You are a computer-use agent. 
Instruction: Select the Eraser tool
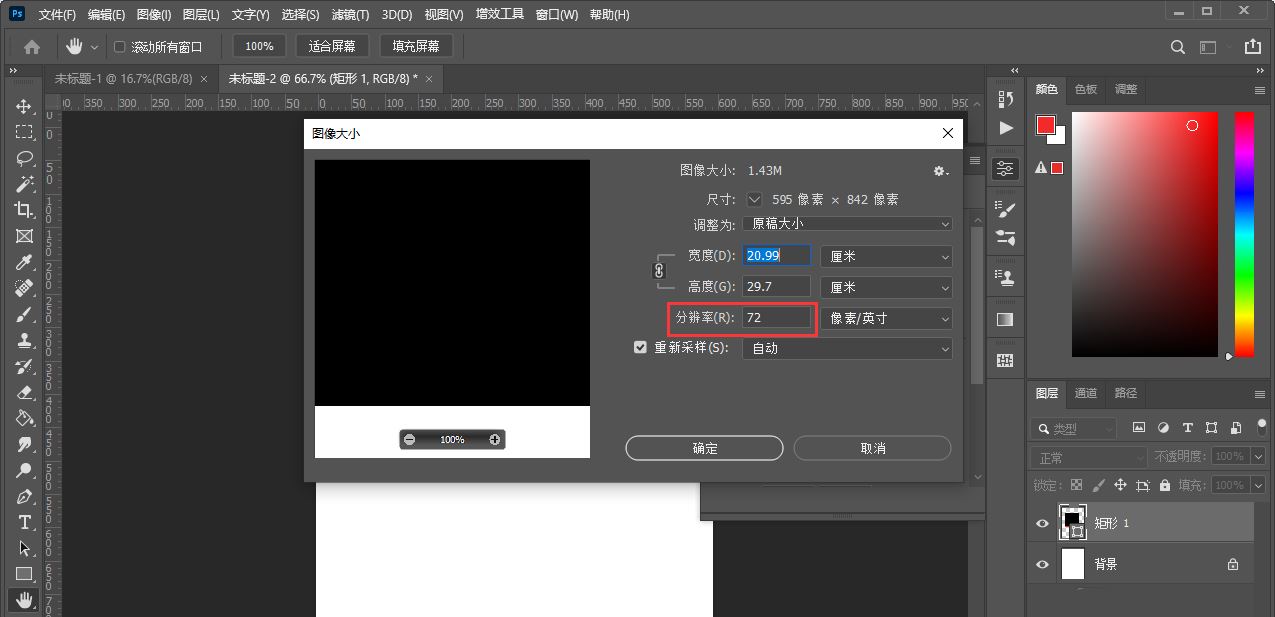coord(24,392)
